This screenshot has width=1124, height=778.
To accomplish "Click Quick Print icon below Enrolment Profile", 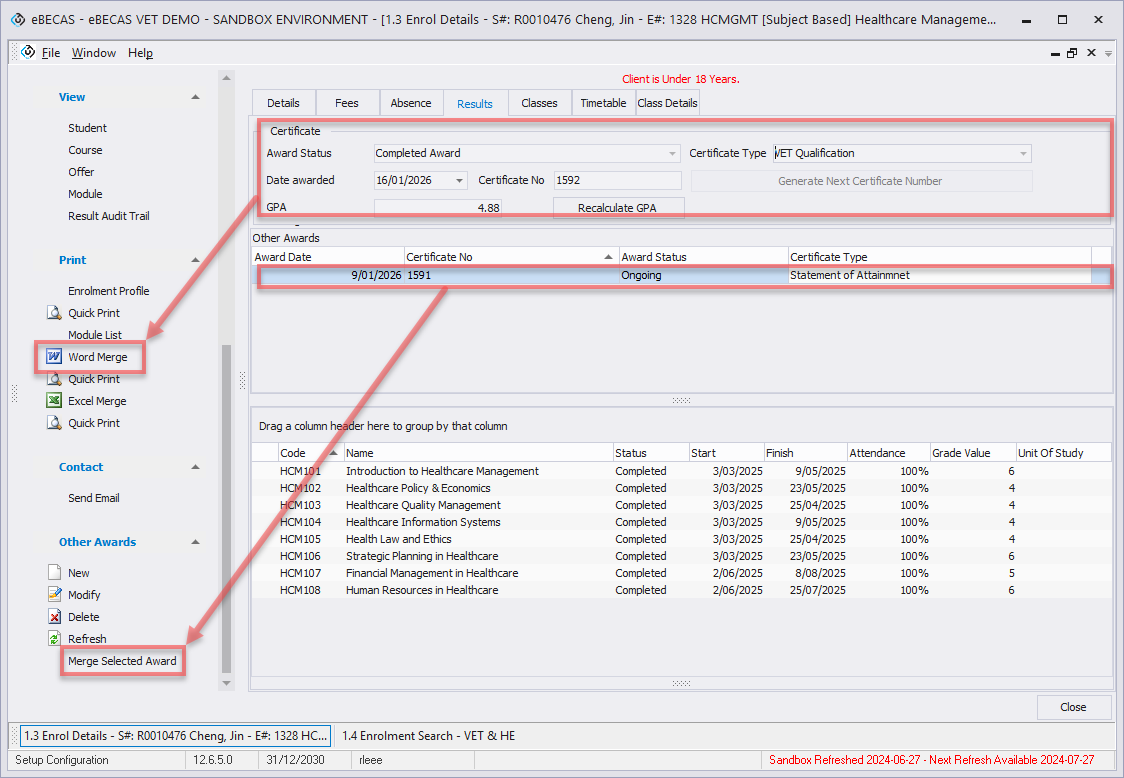I will coord(55,313).
